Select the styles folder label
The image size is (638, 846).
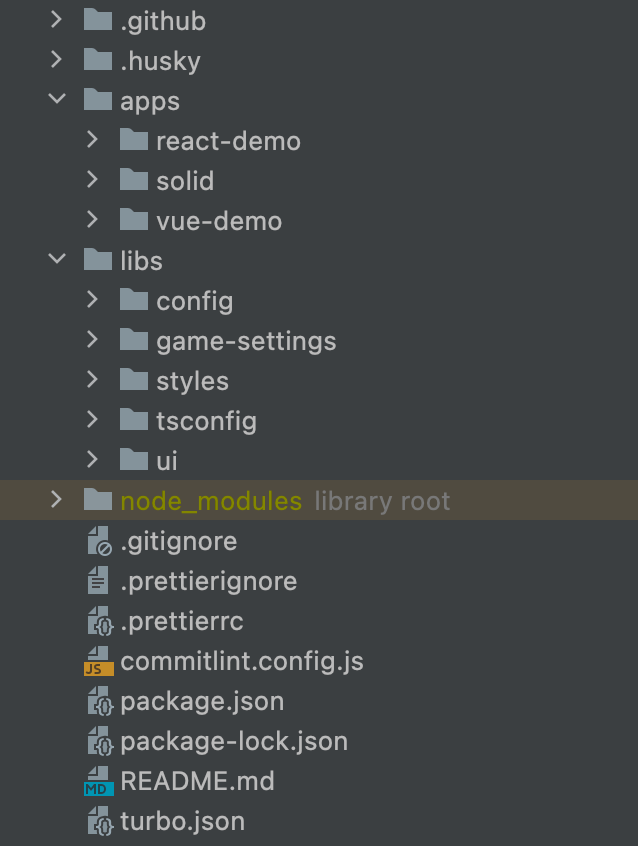point(192,381)
